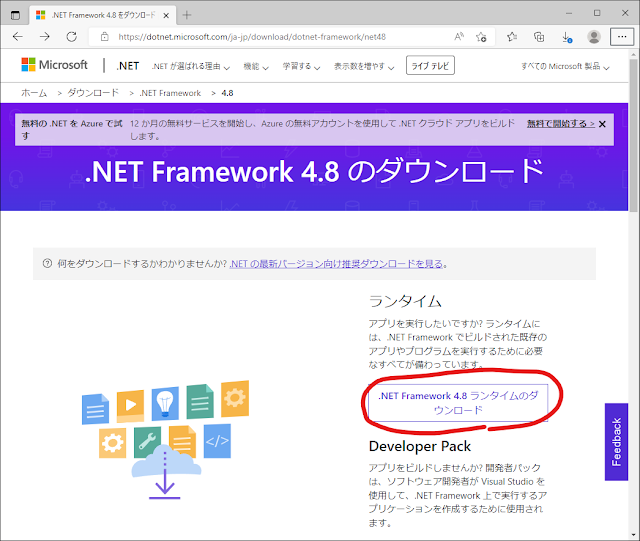Click the cloud download illustration

166,440
